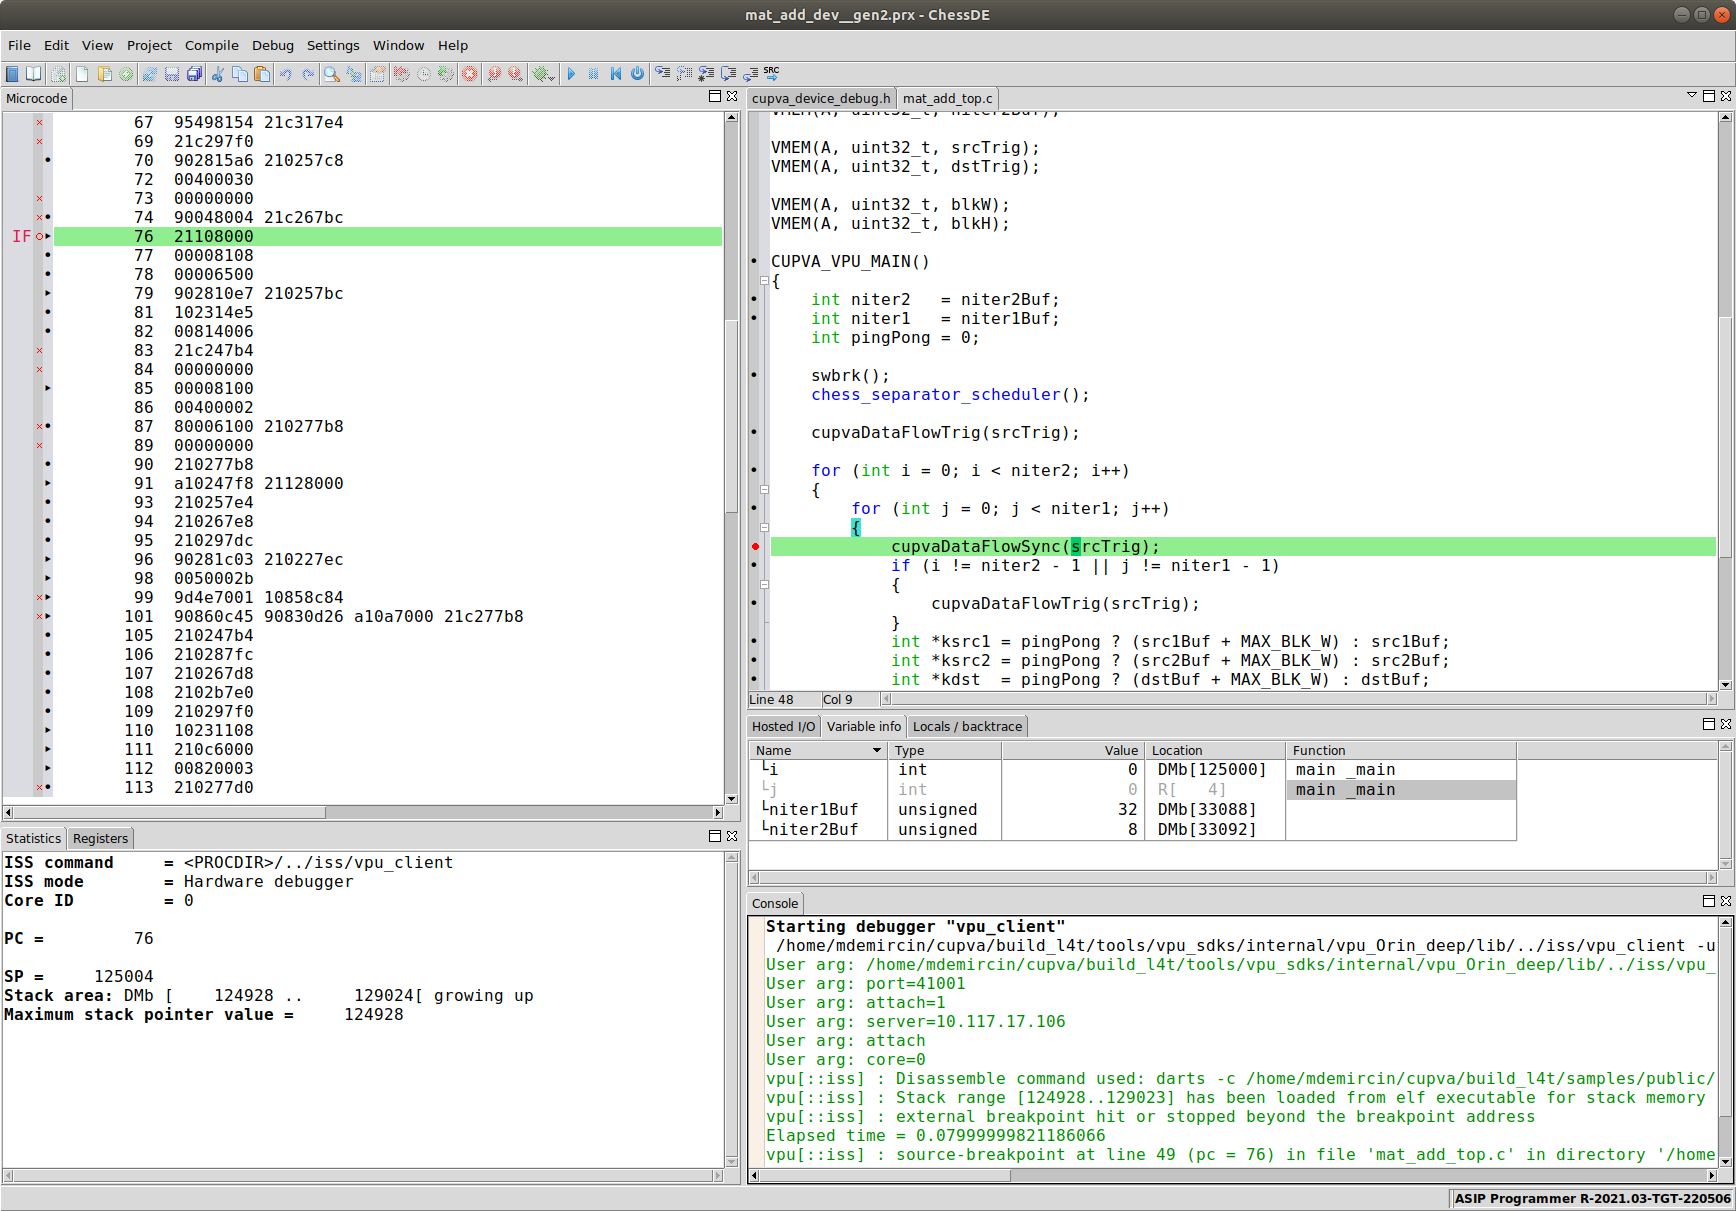Click the blue power button icon
Viewport: 1736px width, 1211px height.
[x=637, y=74]
